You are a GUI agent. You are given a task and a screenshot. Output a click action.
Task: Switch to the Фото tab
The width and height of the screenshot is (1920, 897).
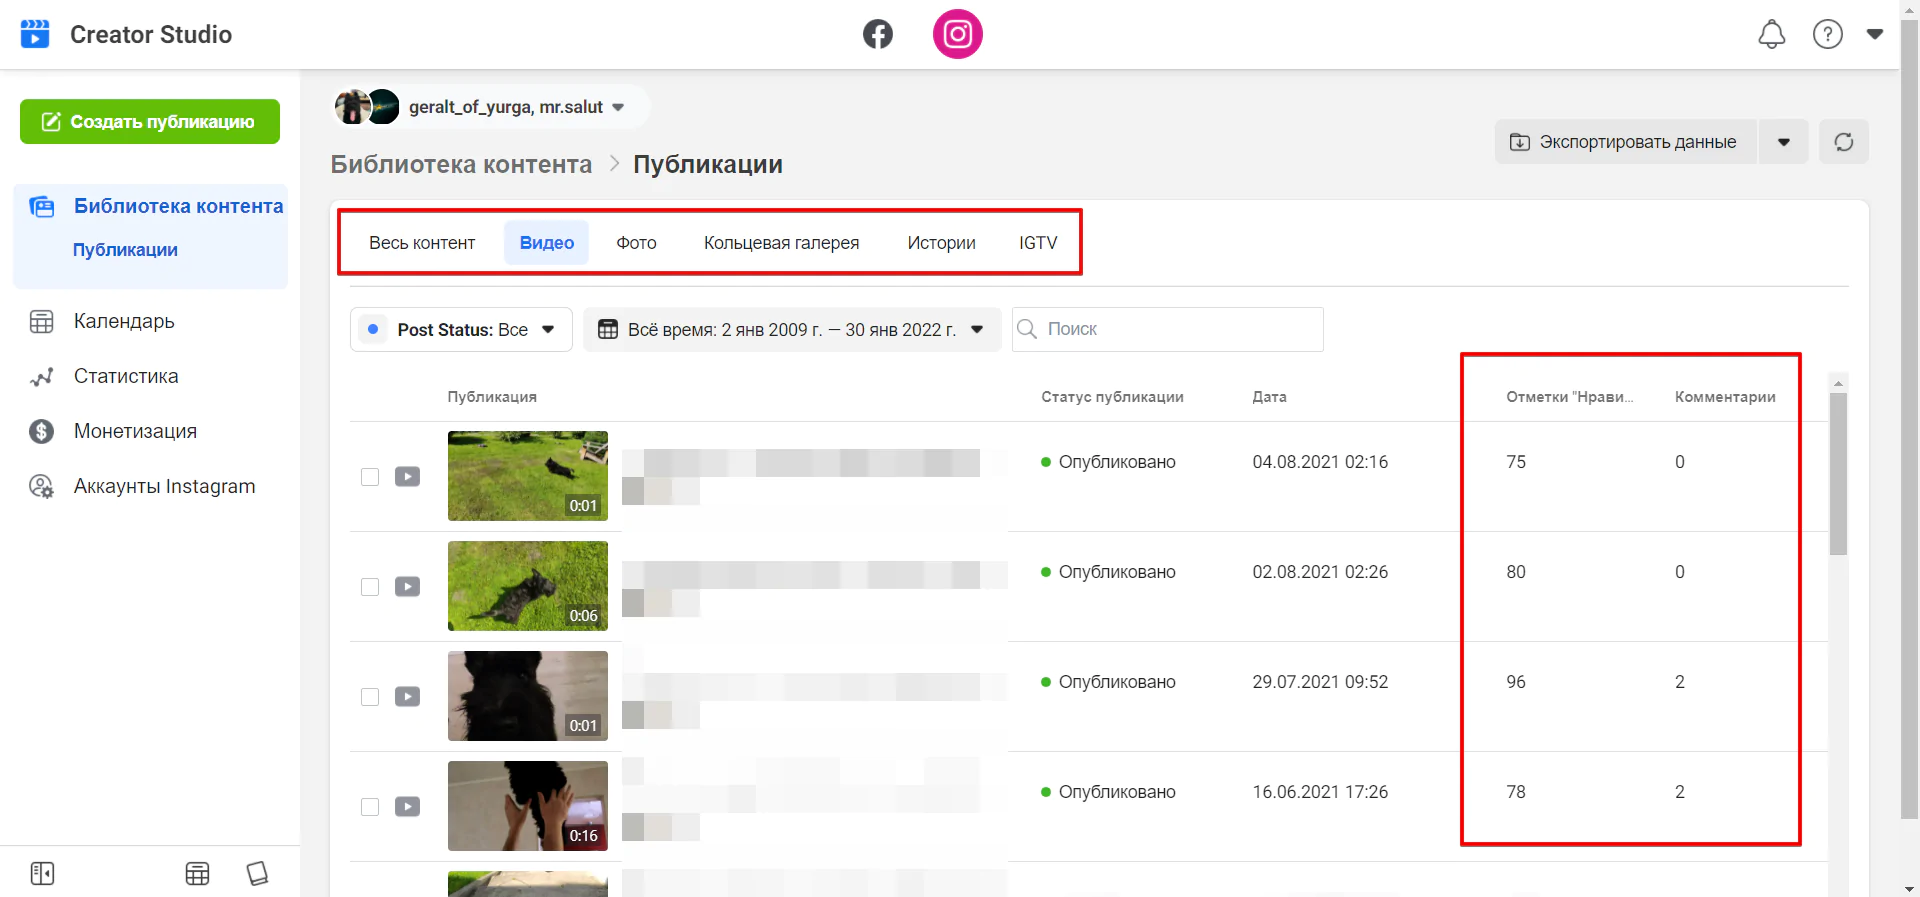tap(636, 243)
